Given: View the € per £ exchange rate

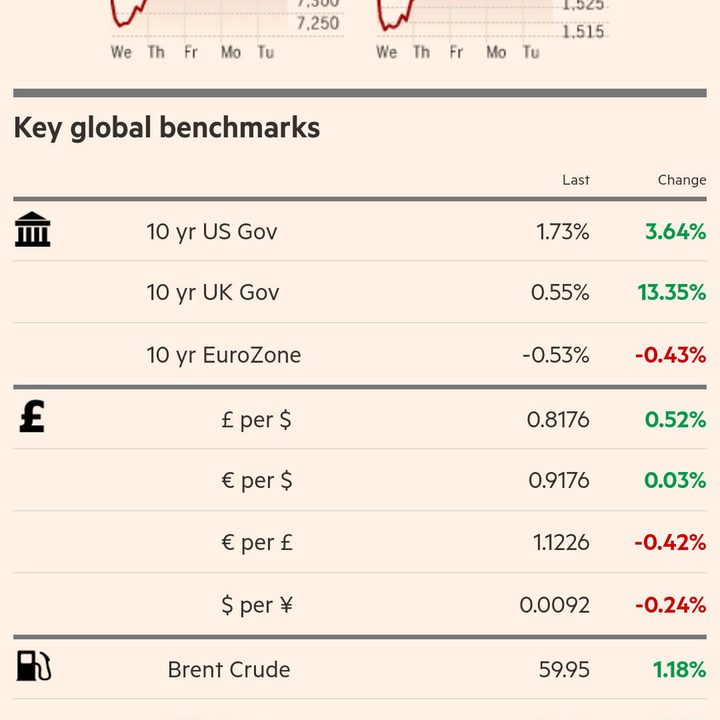Looking at the screenshot, I should click(256, 543).
